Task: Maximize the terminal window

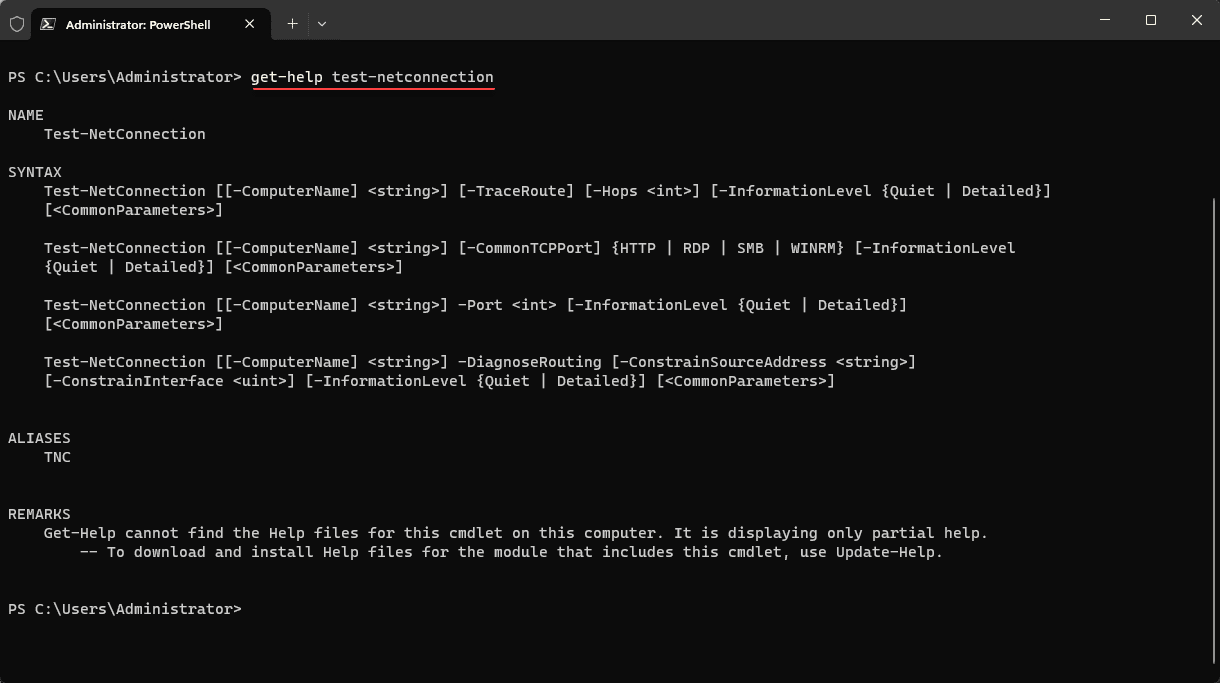Action: [1151, 20]
